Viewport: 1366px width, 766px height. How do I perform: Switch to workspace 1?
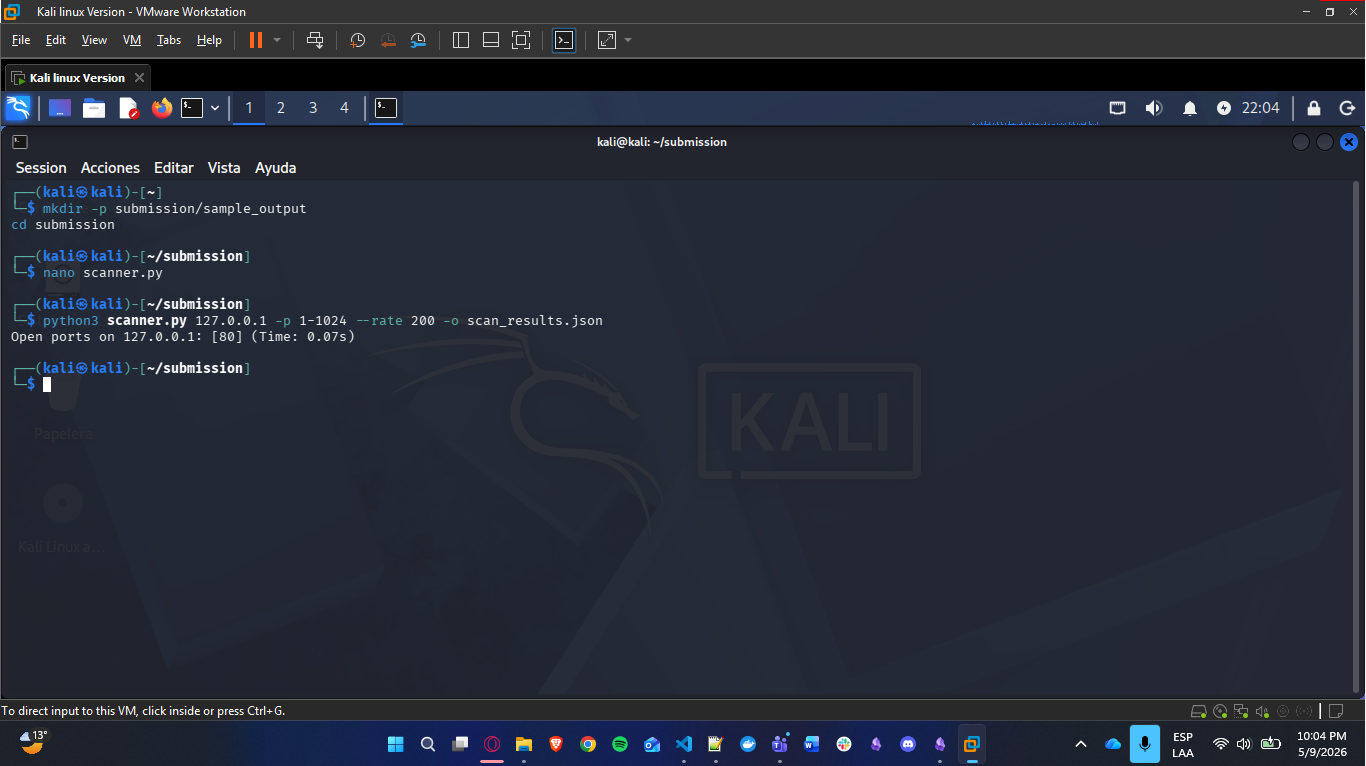249,108
